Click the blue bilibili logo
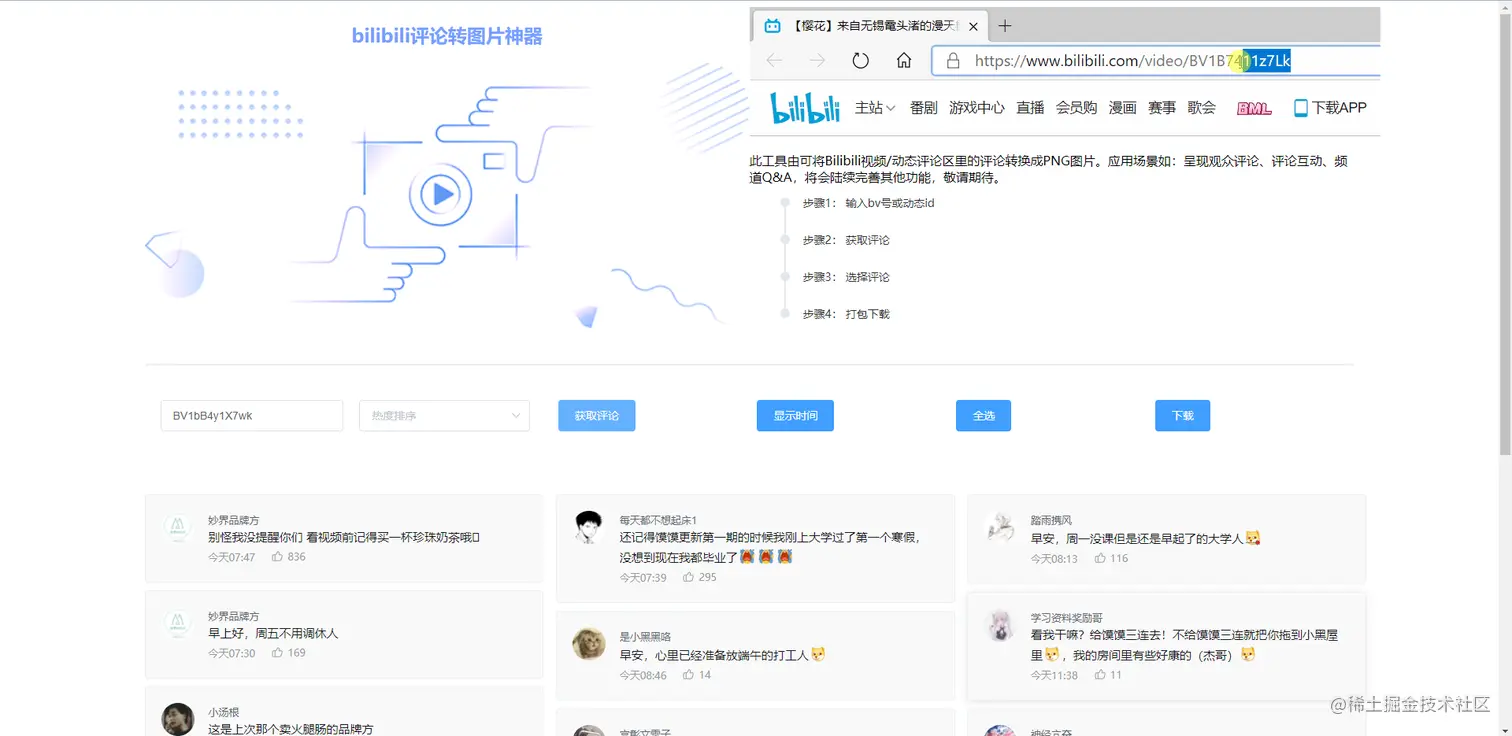 point(805,108)
